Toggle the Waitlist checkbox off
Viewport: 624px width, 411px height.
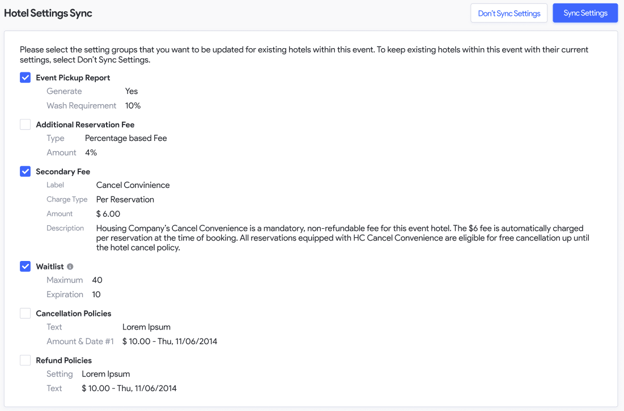coord(25,267)
